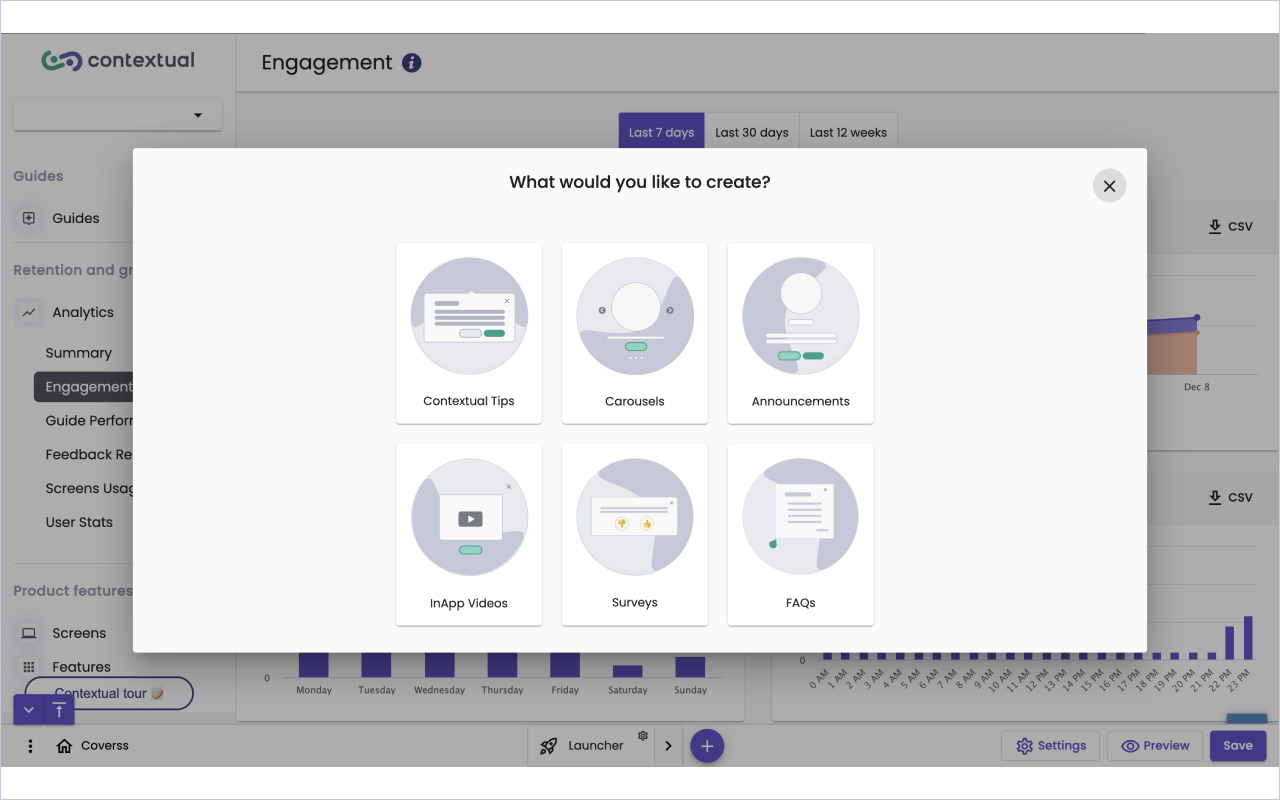Expand the arrow next to Launcher

(x=668, y=746)
